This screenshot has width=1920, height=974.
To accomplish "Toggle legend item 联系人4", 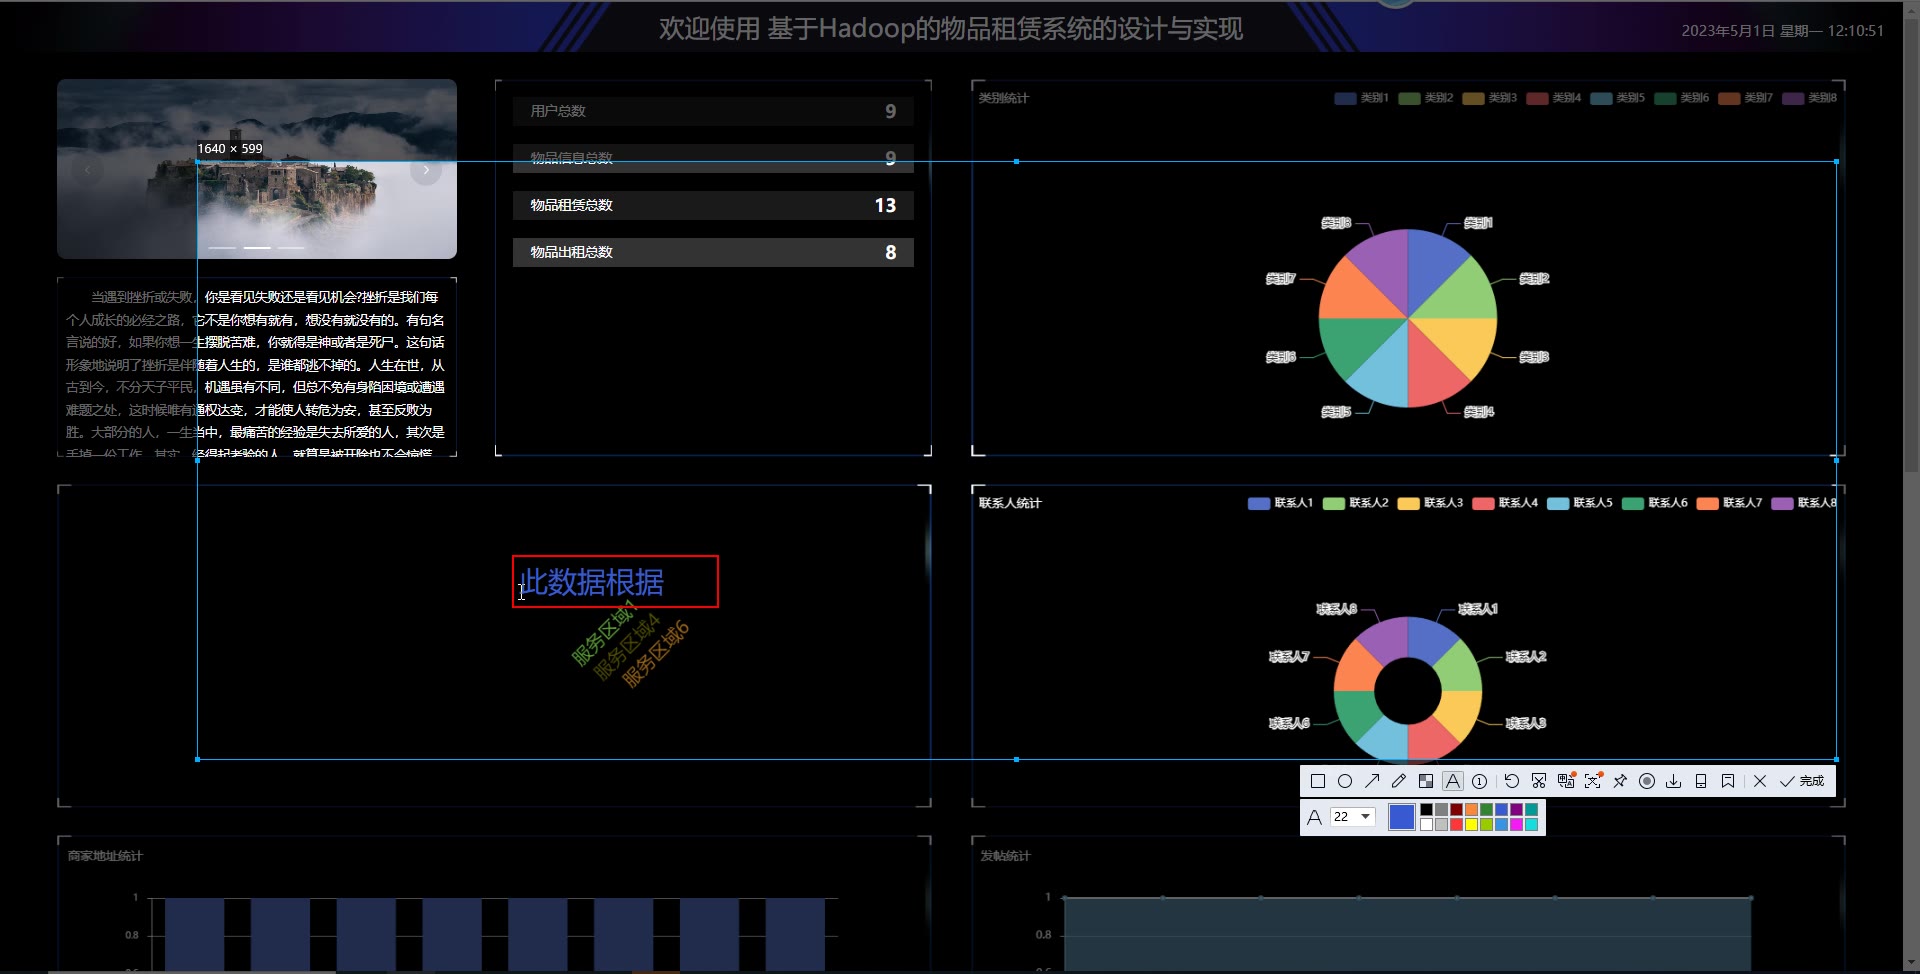I will tap(1505, 503).
